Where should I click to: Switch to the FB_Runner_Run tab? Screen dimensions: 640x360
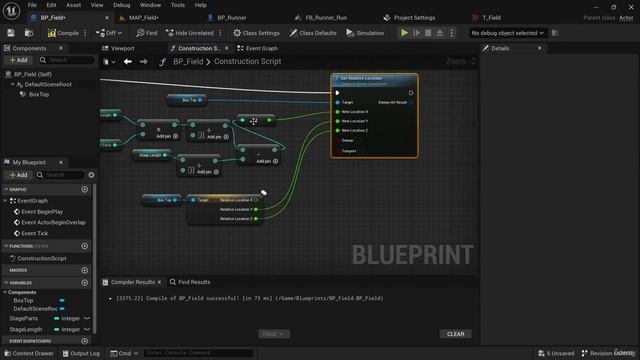[x=326, y=18]
